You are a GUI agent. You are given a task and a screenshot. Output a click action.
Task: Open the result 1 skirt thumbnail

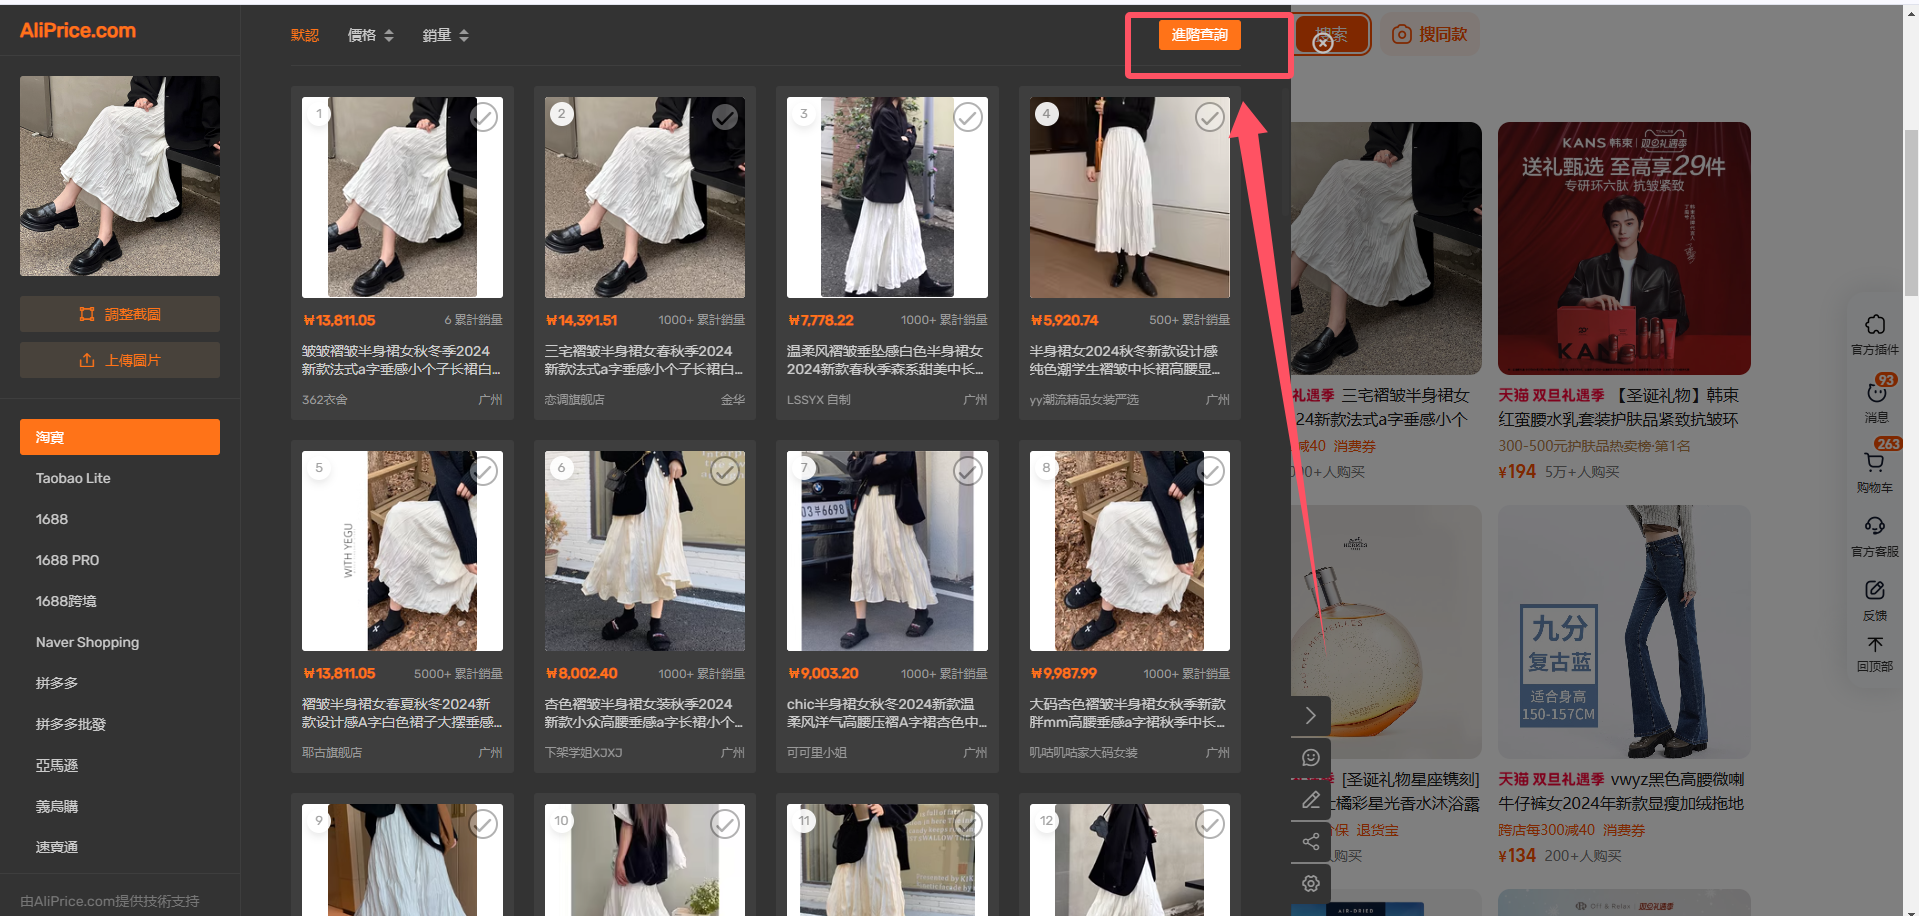(x=402, y=197)
